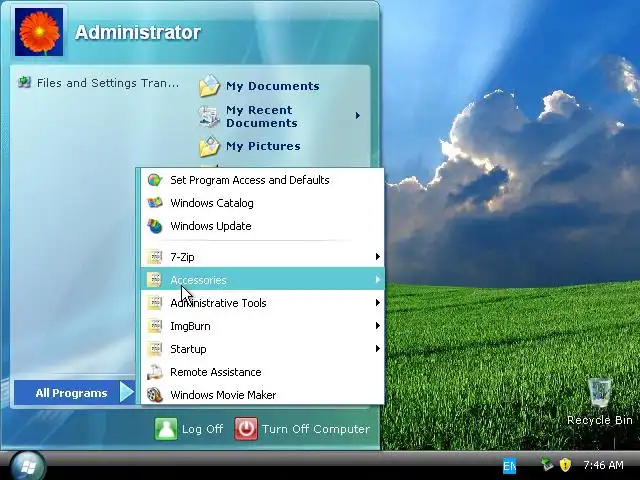Click the yellow security shield tray icon
Viewport: 640px width, 480px height.
565,464
